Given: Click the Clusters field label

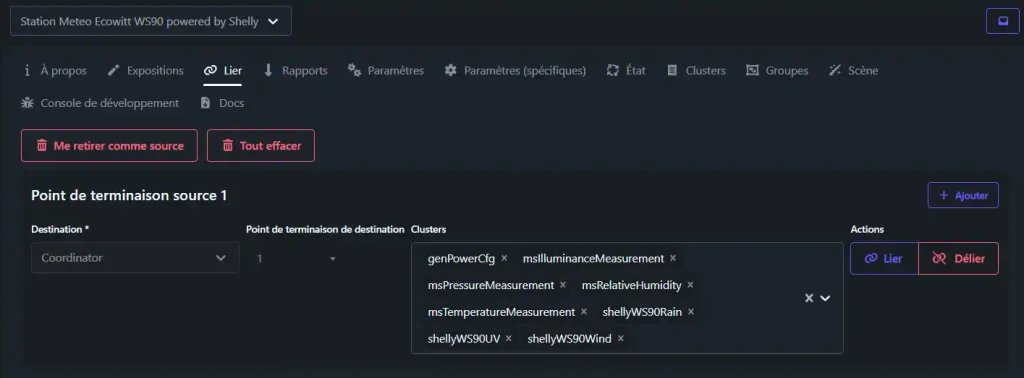Looking at the screenshot, I should pyautogui.click(x=429, y=229).
